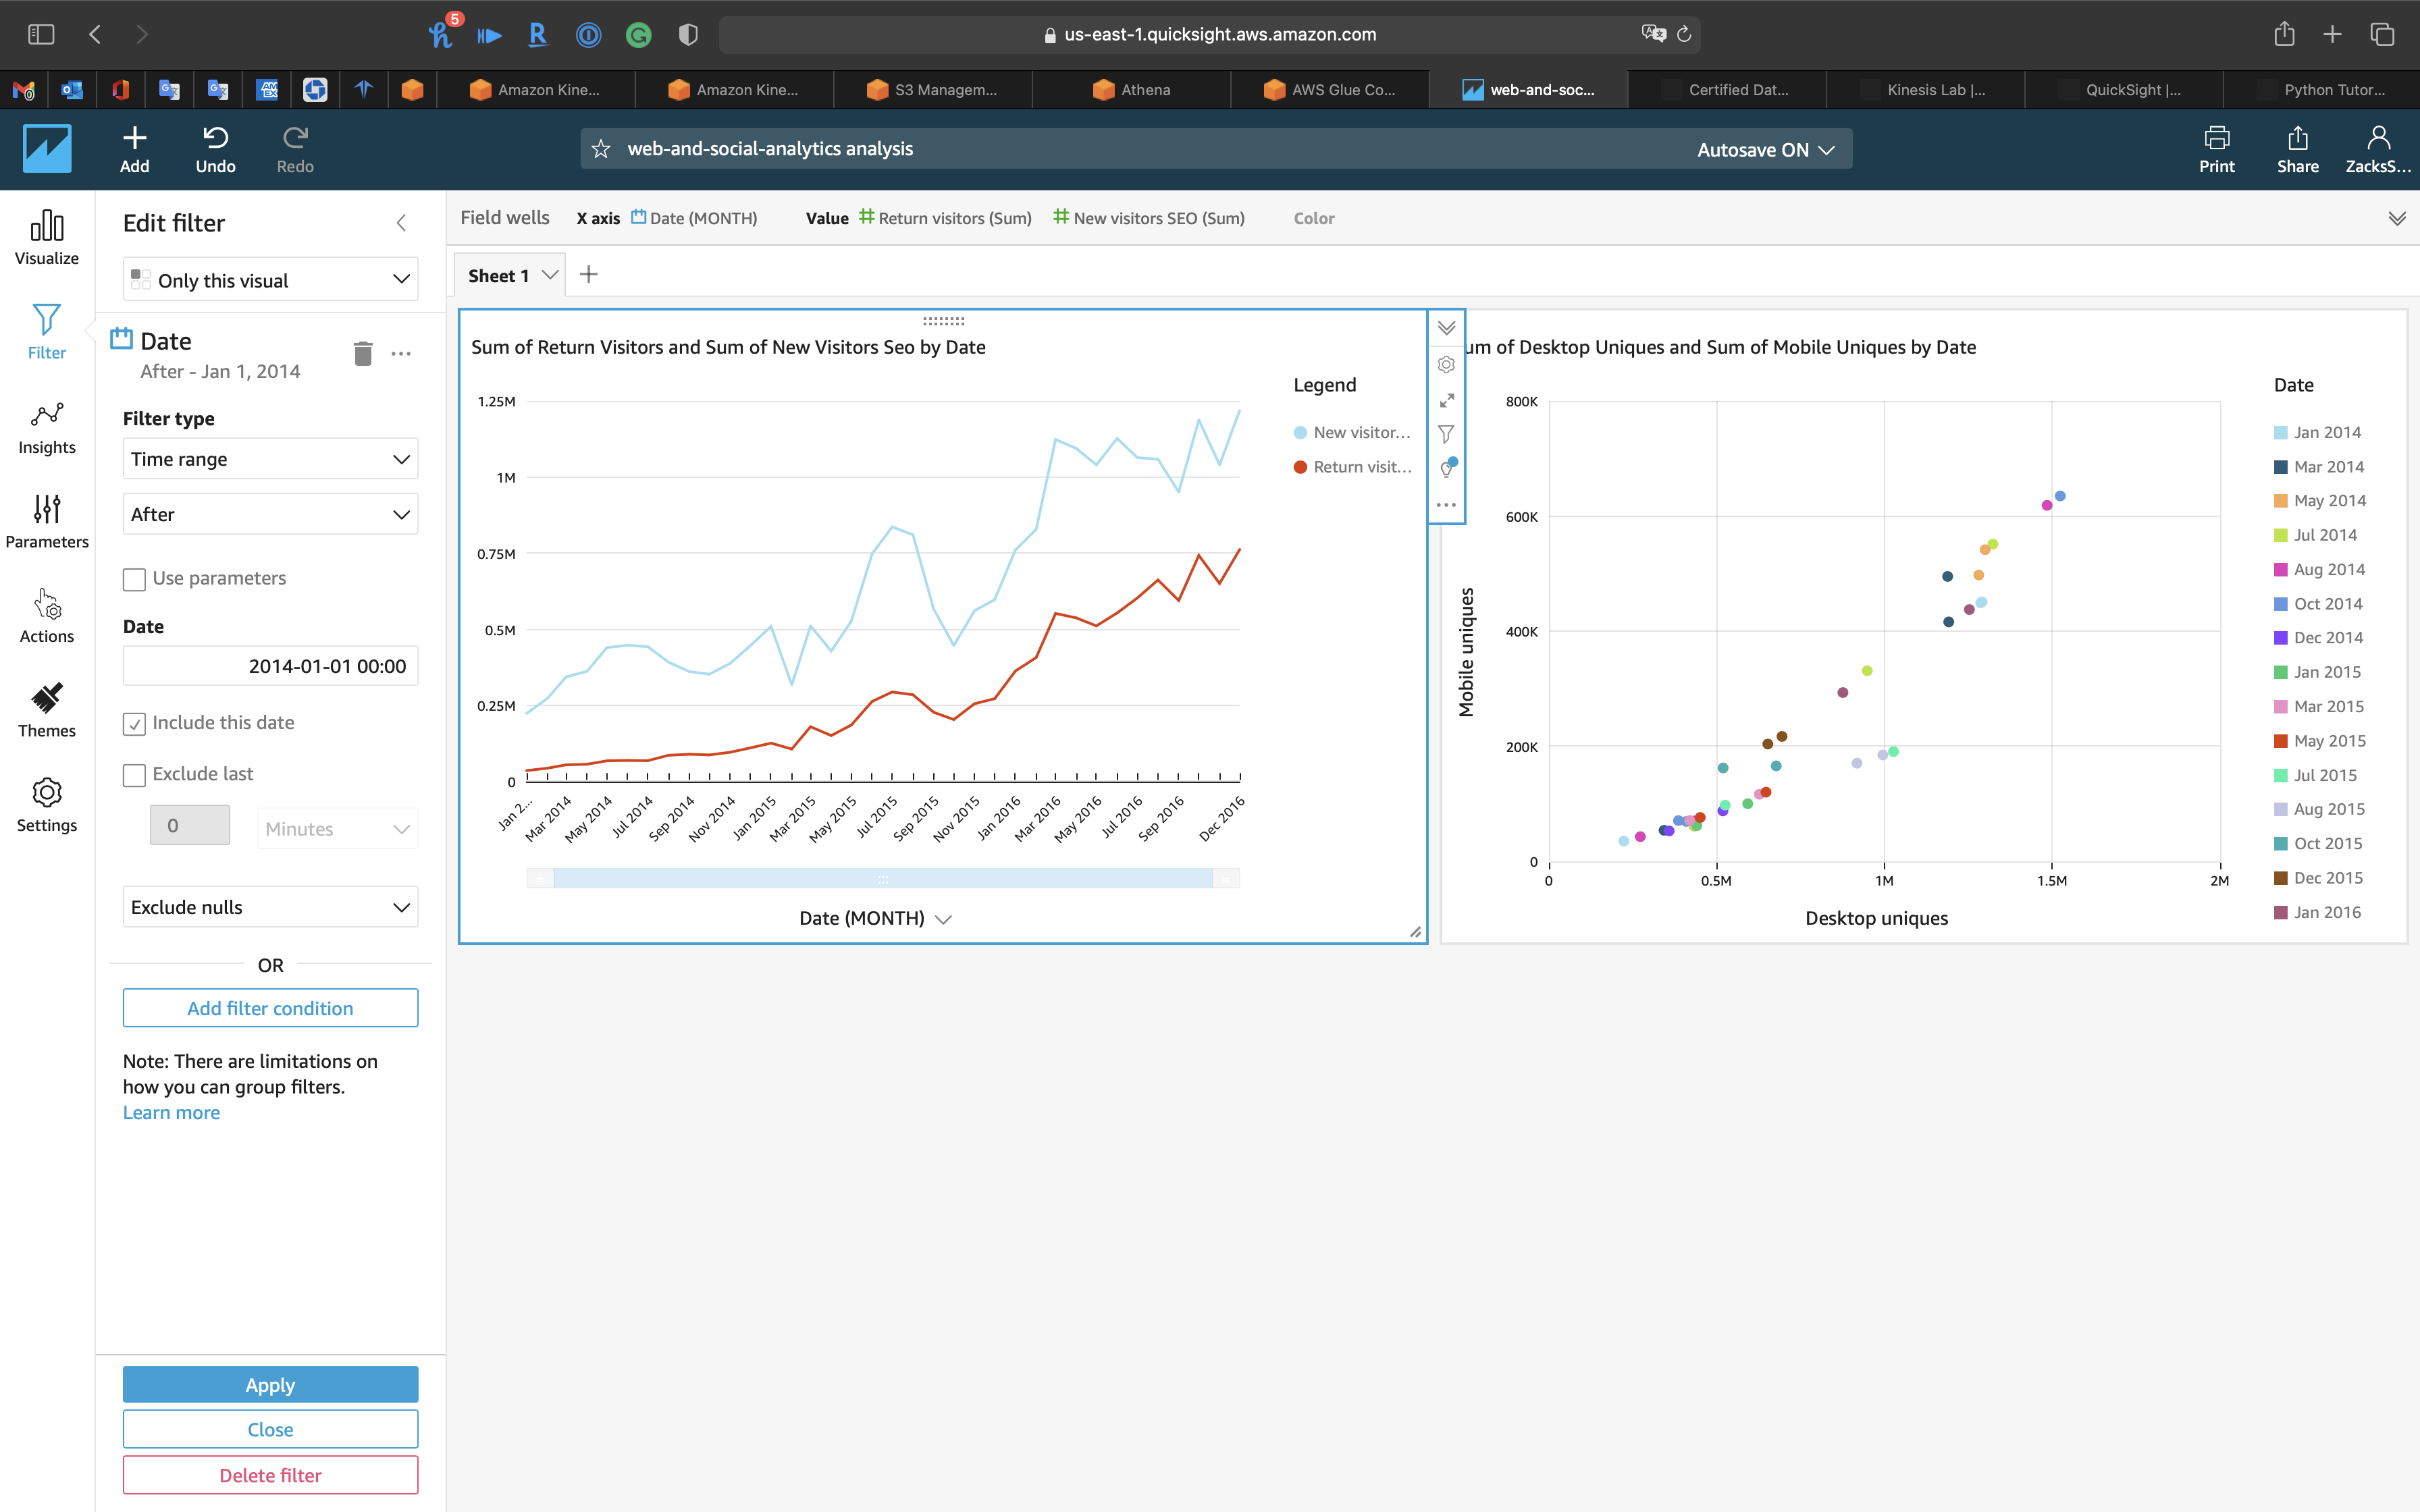Open the Visualize panel

coord(46,238)
